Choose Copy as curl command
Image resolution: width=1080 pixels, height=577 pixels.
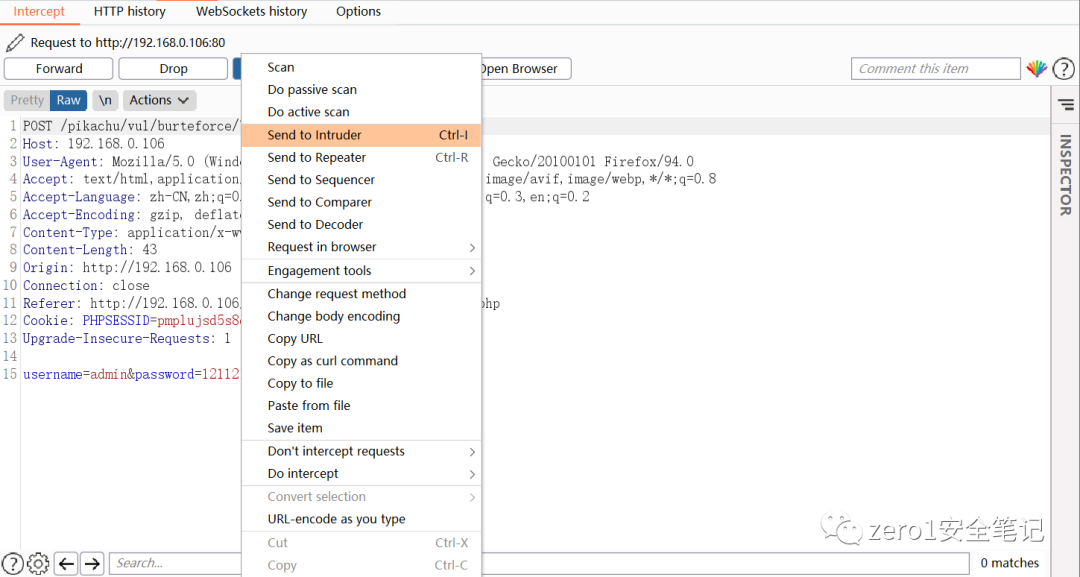pyautogui.click(x=361, y=361)
